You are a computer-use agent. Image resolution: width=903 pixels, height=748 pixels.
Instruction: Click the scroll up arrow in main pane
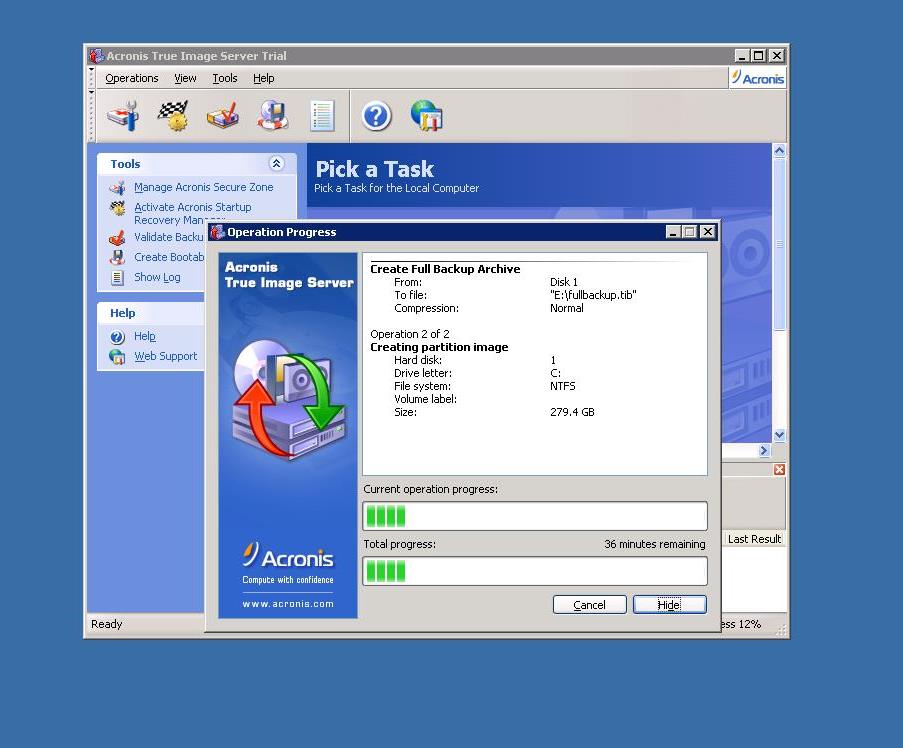click(779, 151)
